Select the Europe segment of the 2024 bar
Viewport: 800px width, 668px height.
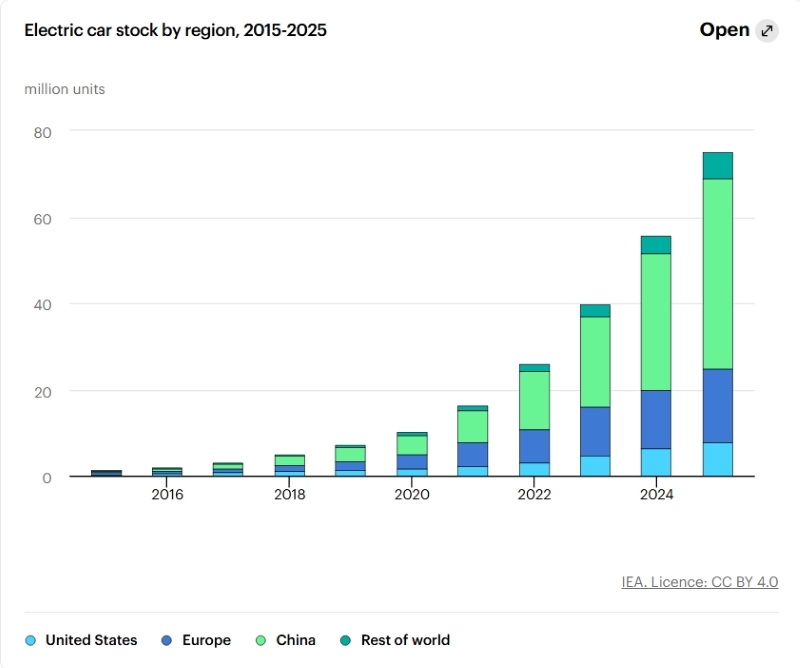tap(656, 419)
